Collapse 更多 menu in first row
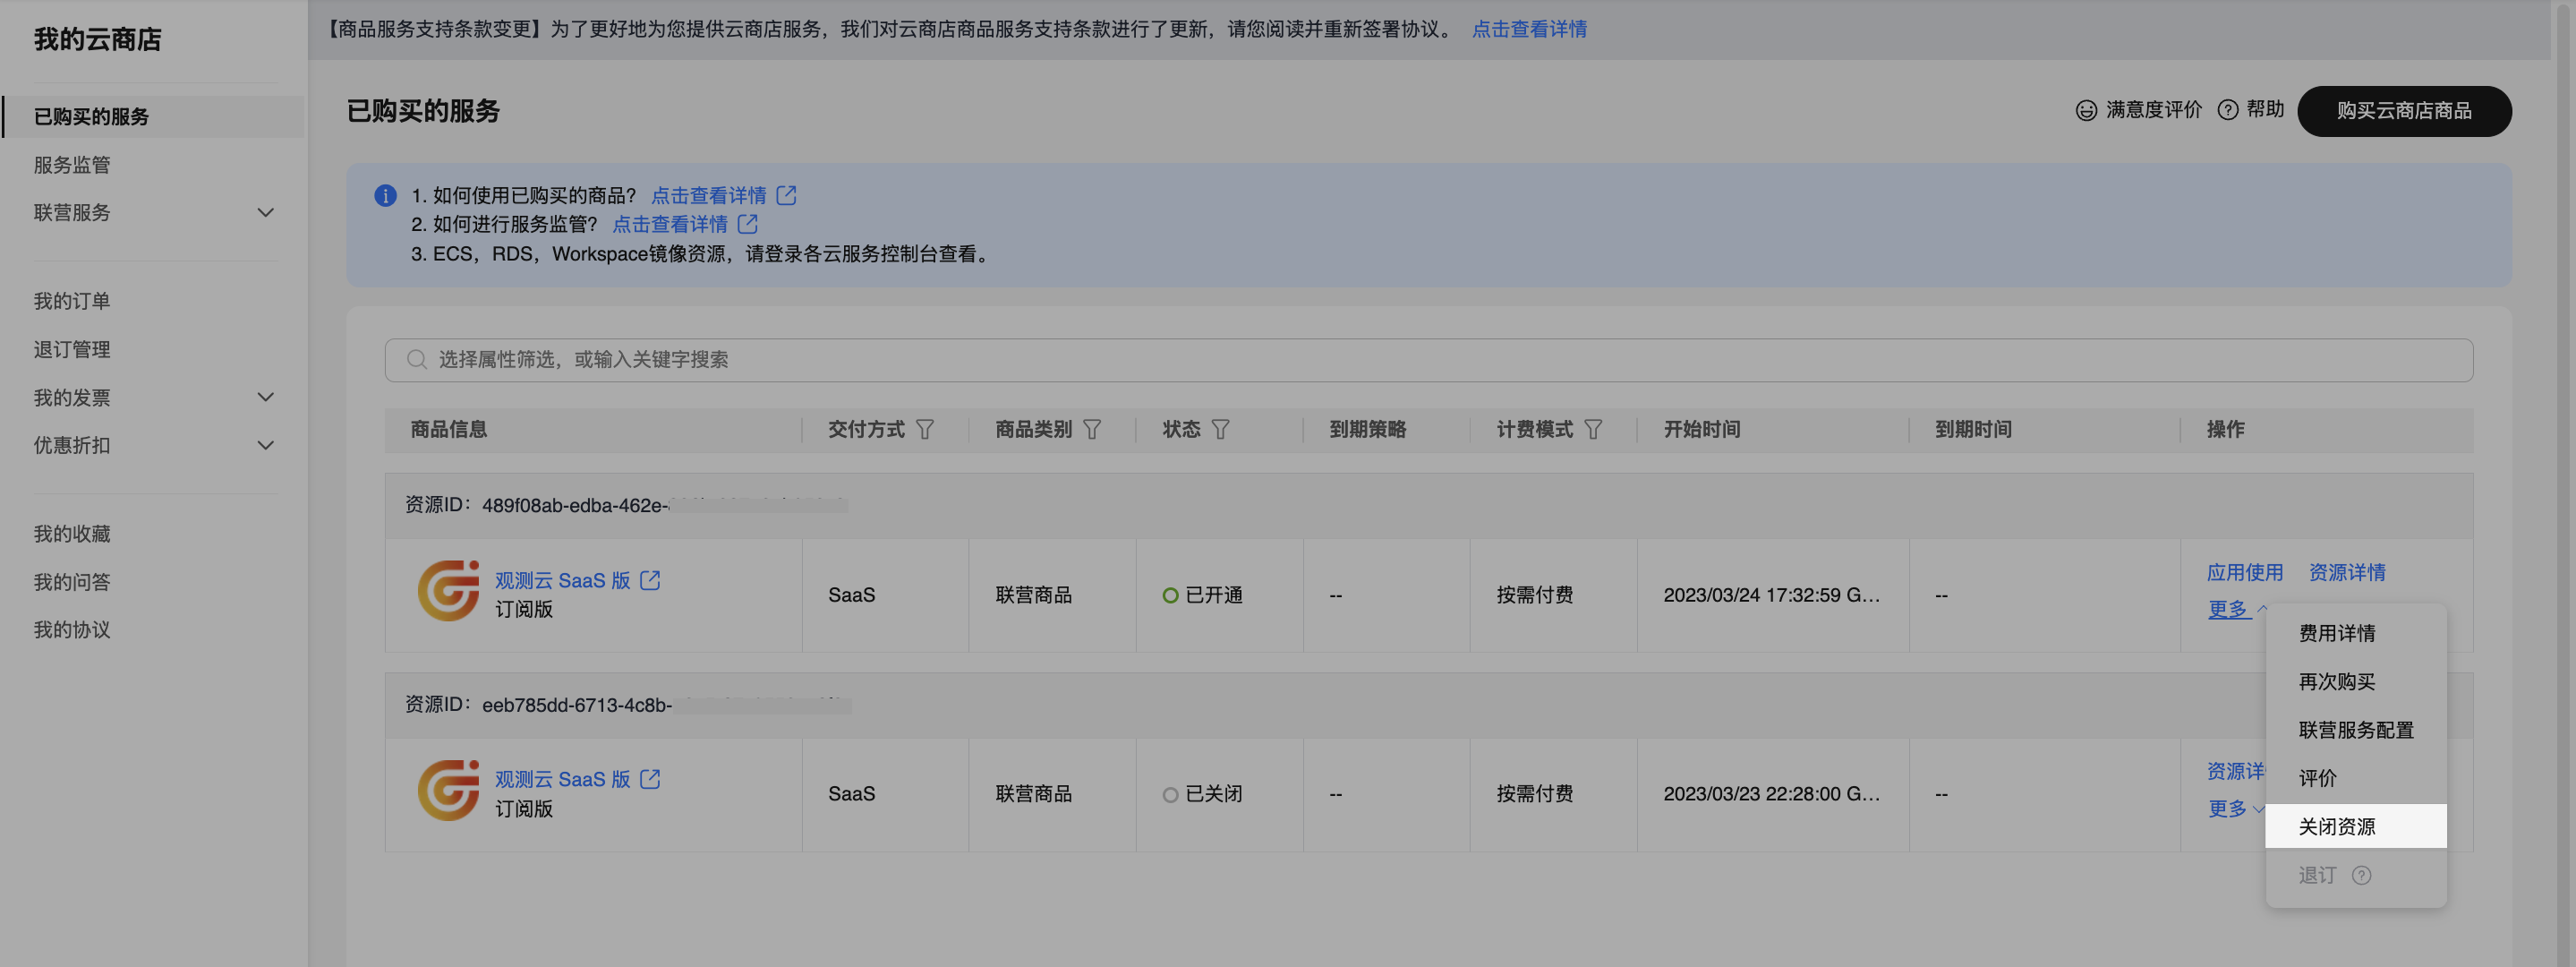 [x=2236, y=609]
